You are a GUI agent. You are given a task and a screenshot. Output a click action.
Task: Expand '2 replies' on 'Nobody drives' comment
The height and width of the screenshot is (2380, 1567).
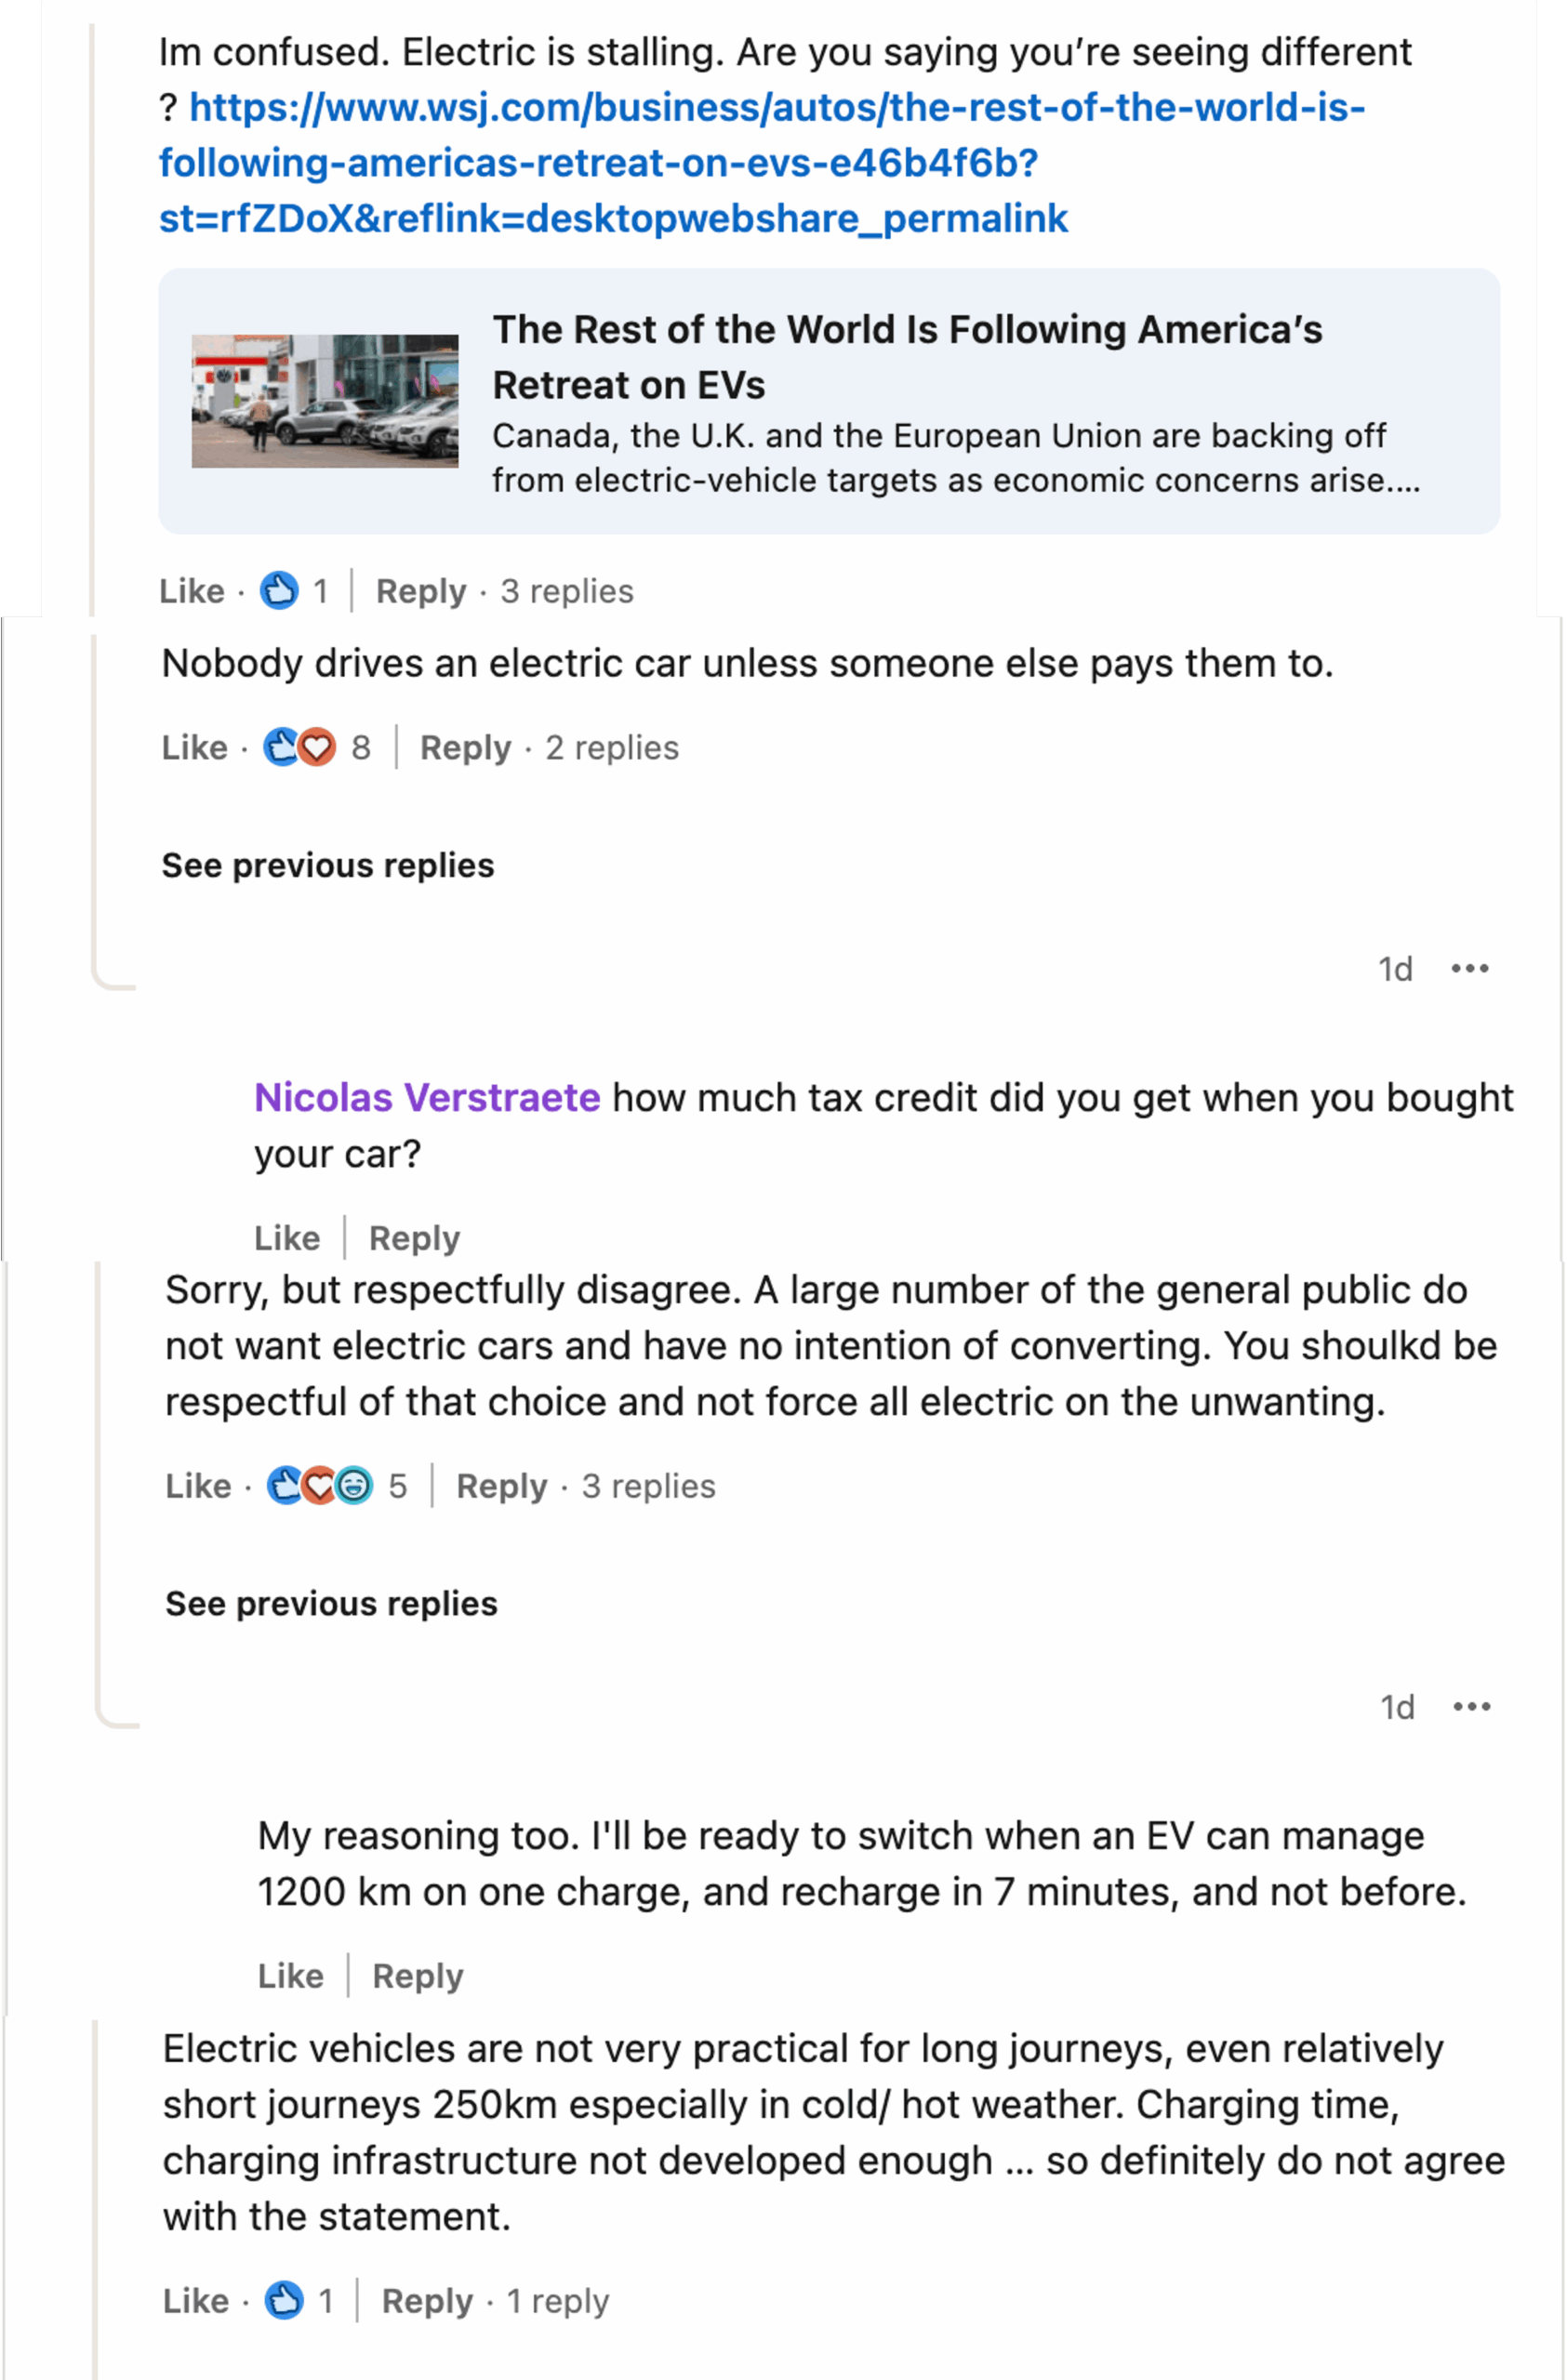click(611, 747)
